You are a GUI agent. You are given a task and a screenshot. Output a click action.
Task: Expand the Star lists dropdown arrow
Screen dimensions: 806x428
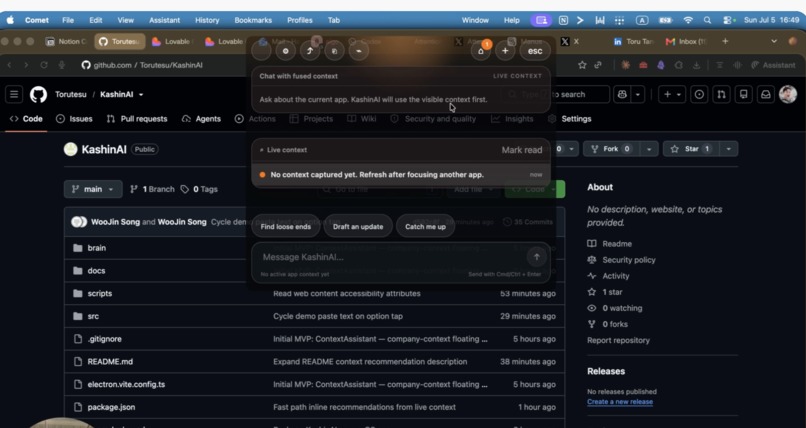728,149
